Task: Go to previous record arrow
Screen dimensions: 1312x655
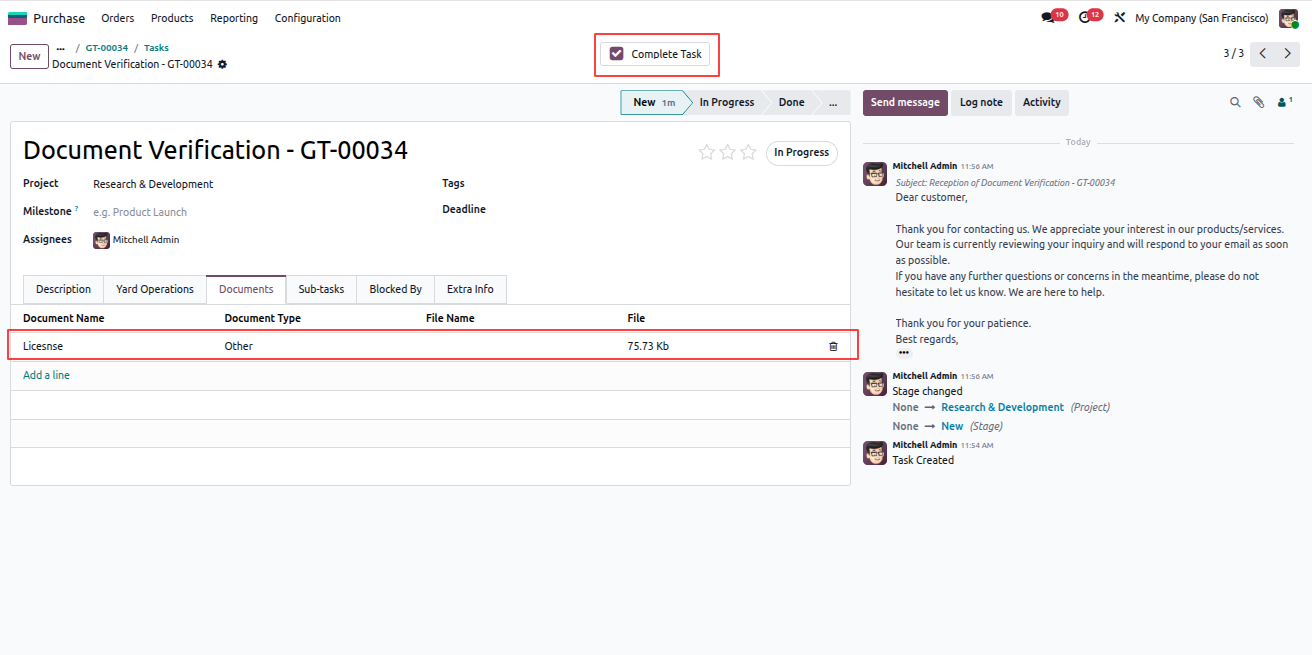Action: click(x=1263, y=54)
